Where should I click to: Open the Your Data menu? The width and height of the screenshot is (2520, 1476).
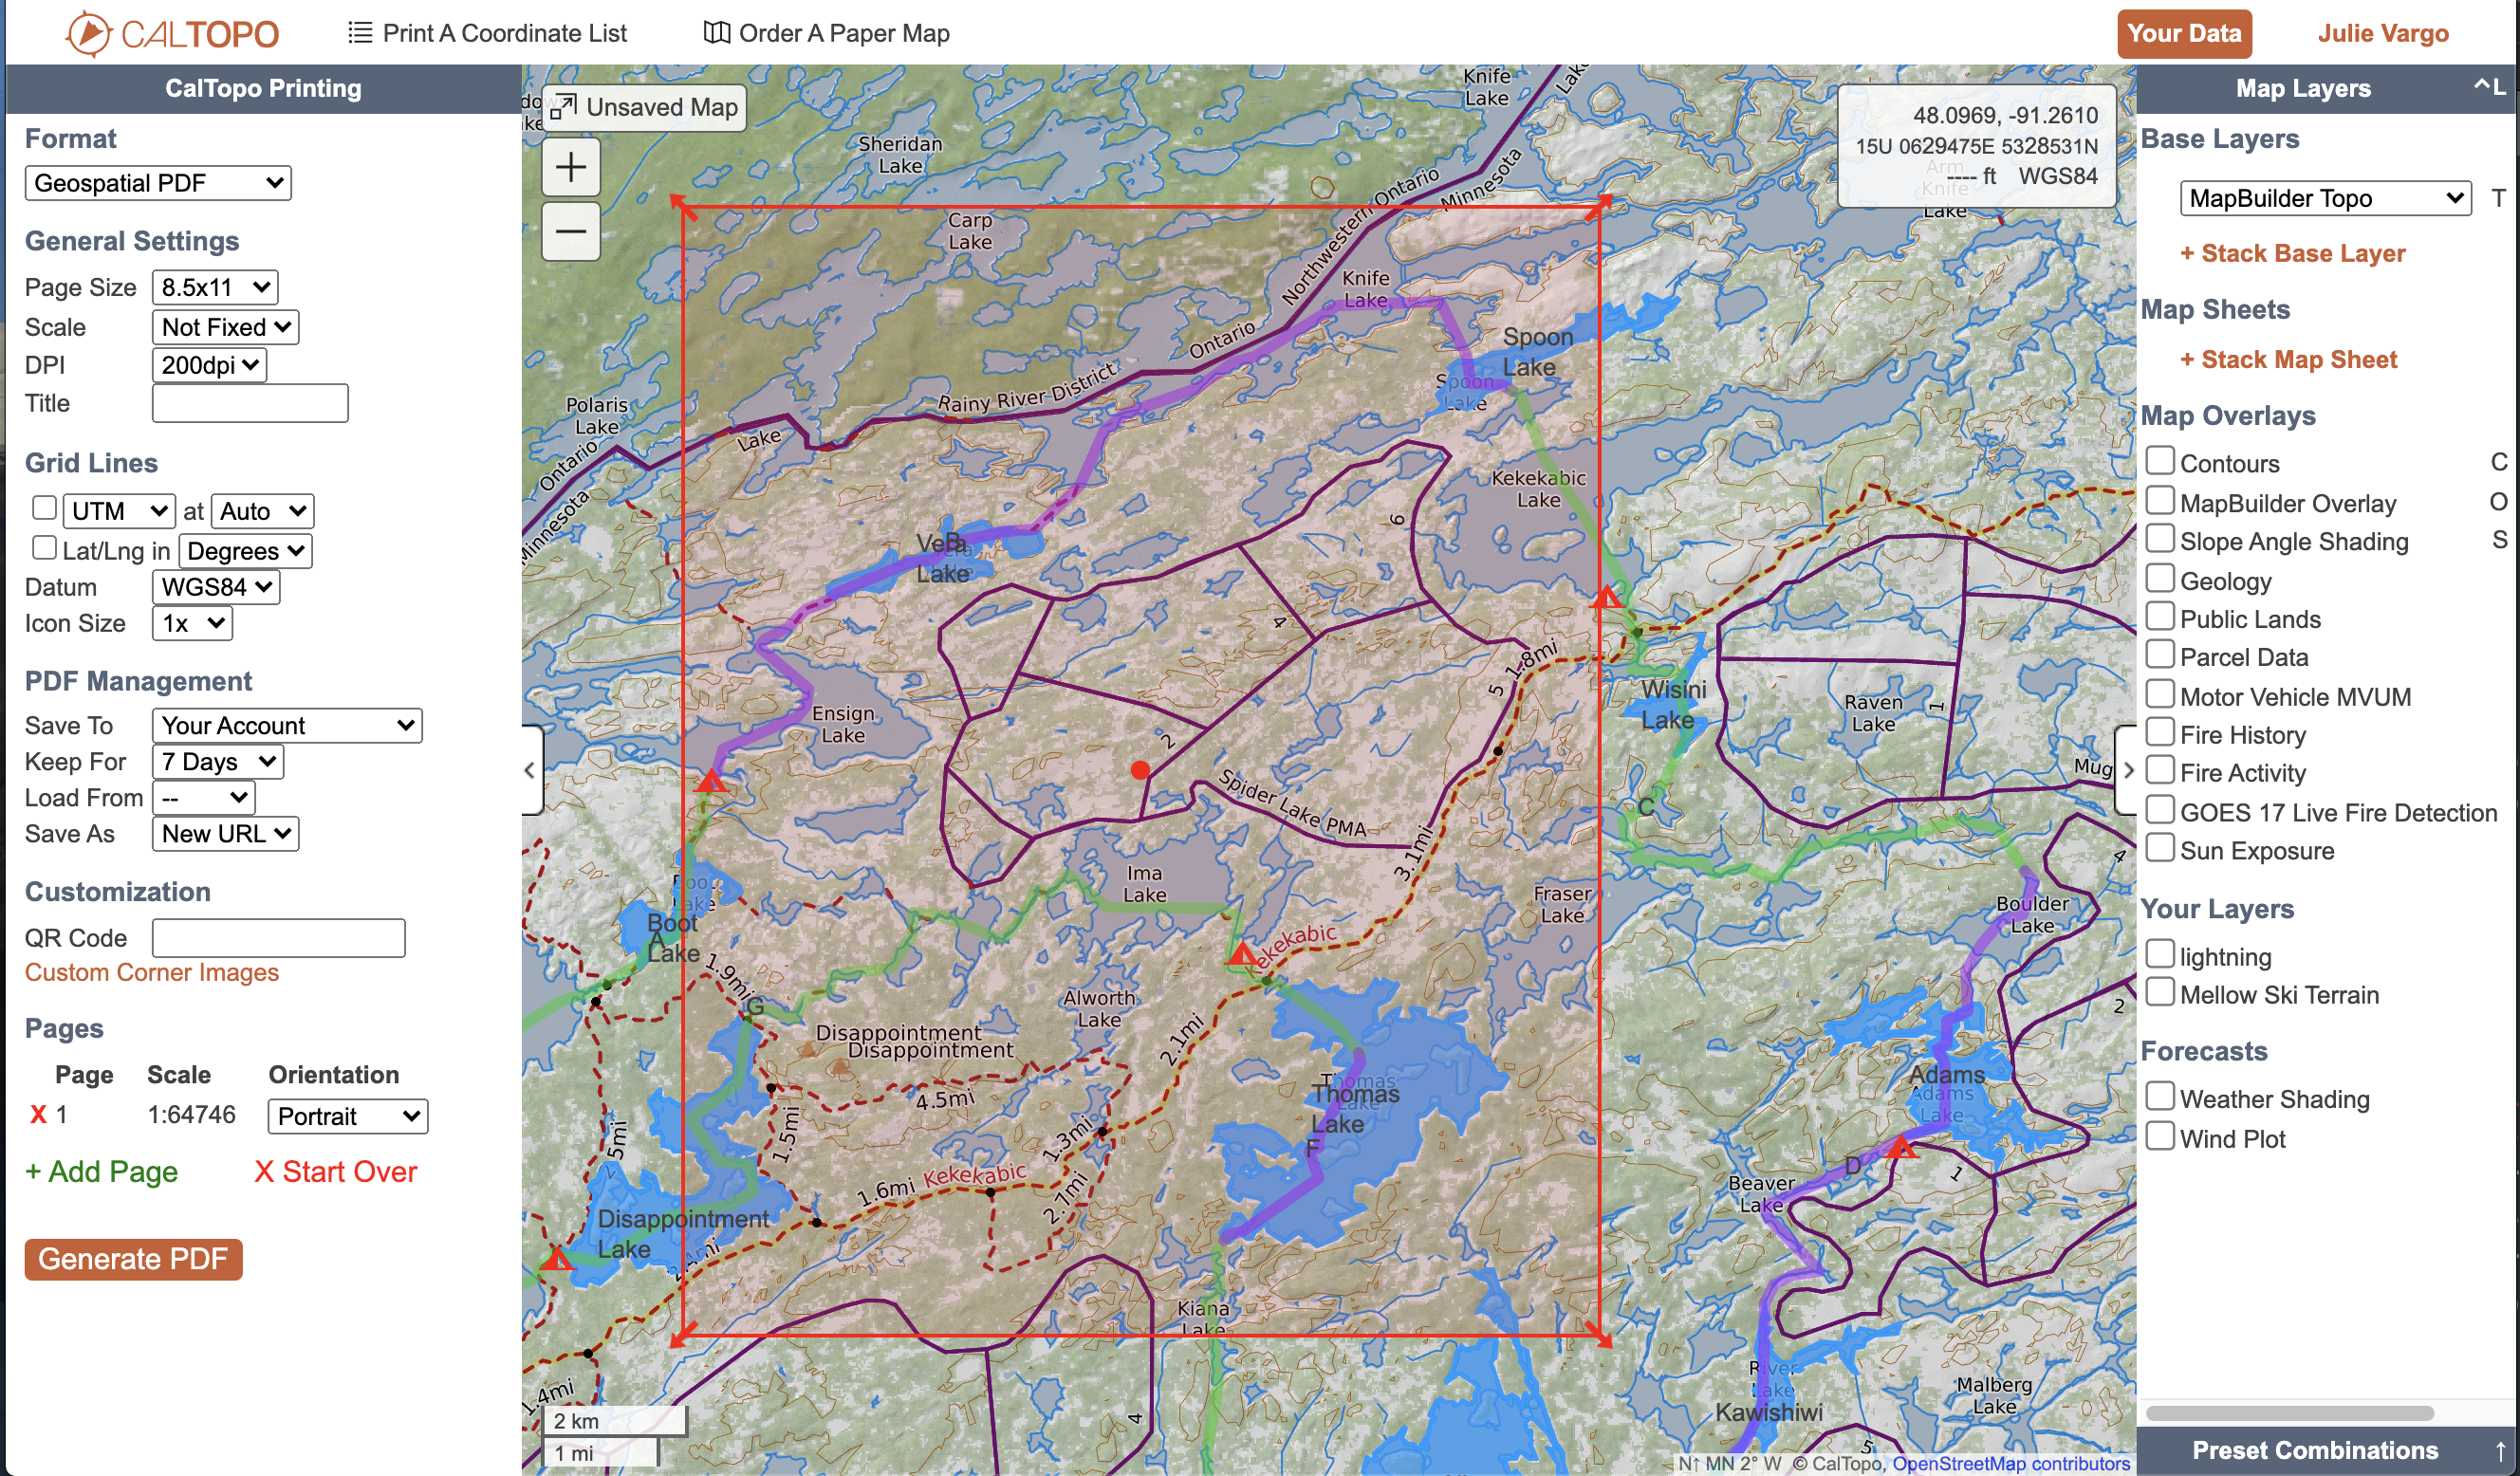point(2184,34)
